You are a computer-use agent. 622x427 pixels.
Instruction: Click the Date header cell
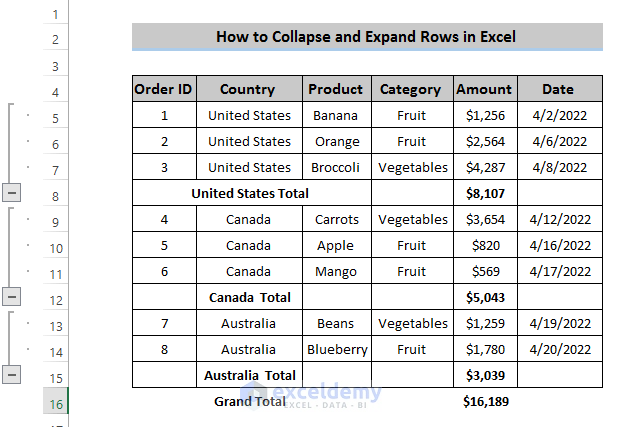tap(559, 89)
